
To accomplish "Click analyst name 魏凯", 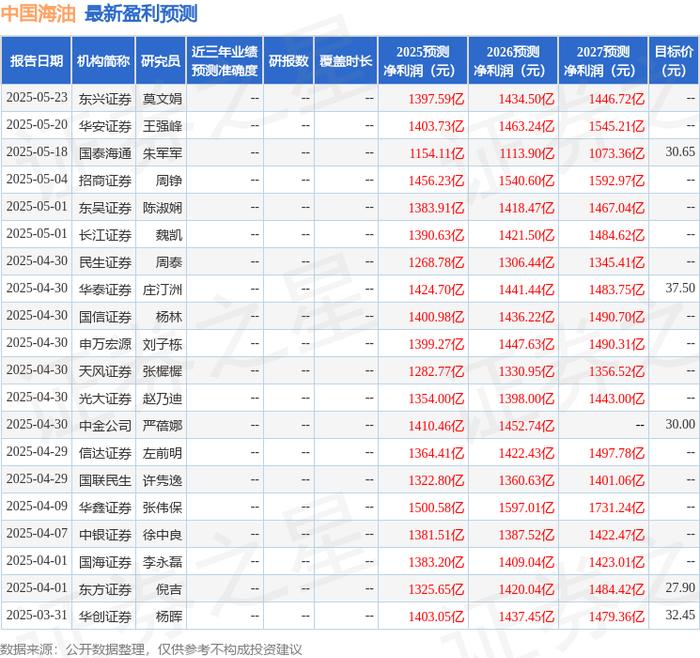I will [169, 235].
